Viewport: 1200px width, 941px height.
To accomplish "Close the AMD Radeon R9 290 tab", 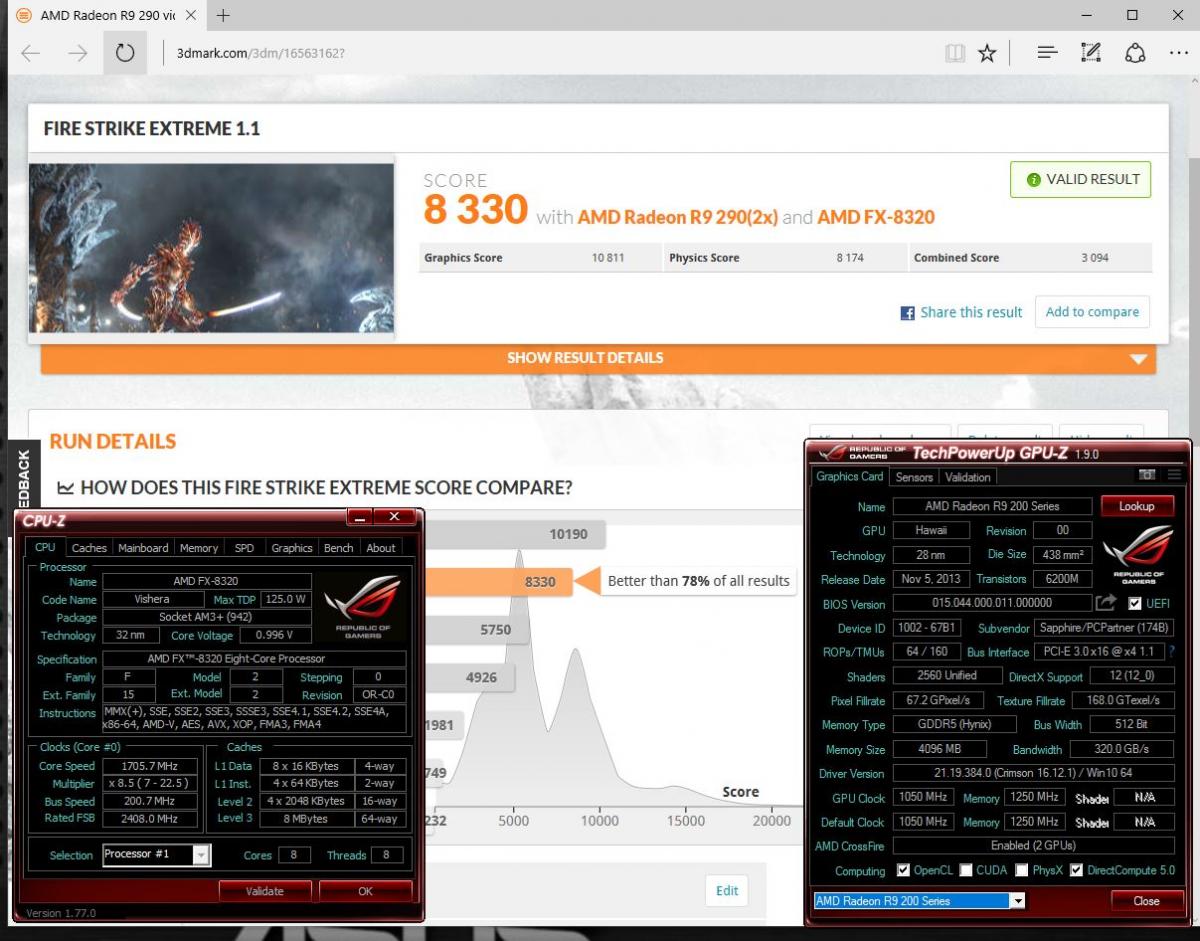I will (x=189, y=16).
